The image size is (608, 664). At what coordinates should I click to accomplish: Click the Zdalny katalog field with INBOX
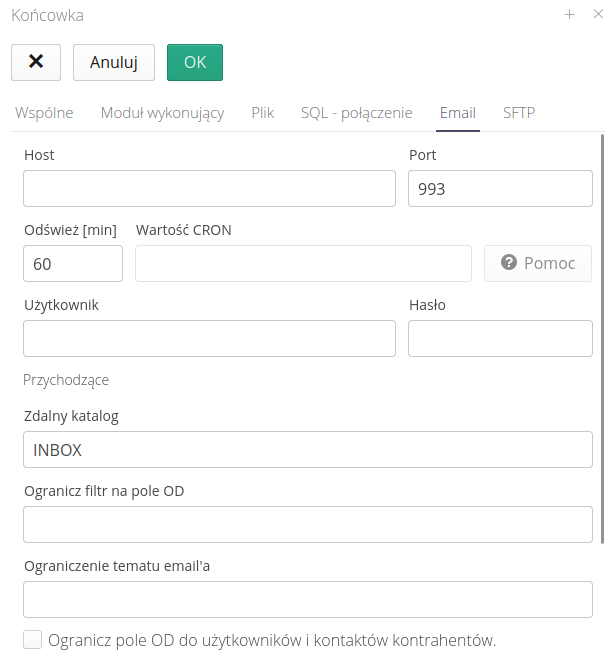click(x=307, y=450)
